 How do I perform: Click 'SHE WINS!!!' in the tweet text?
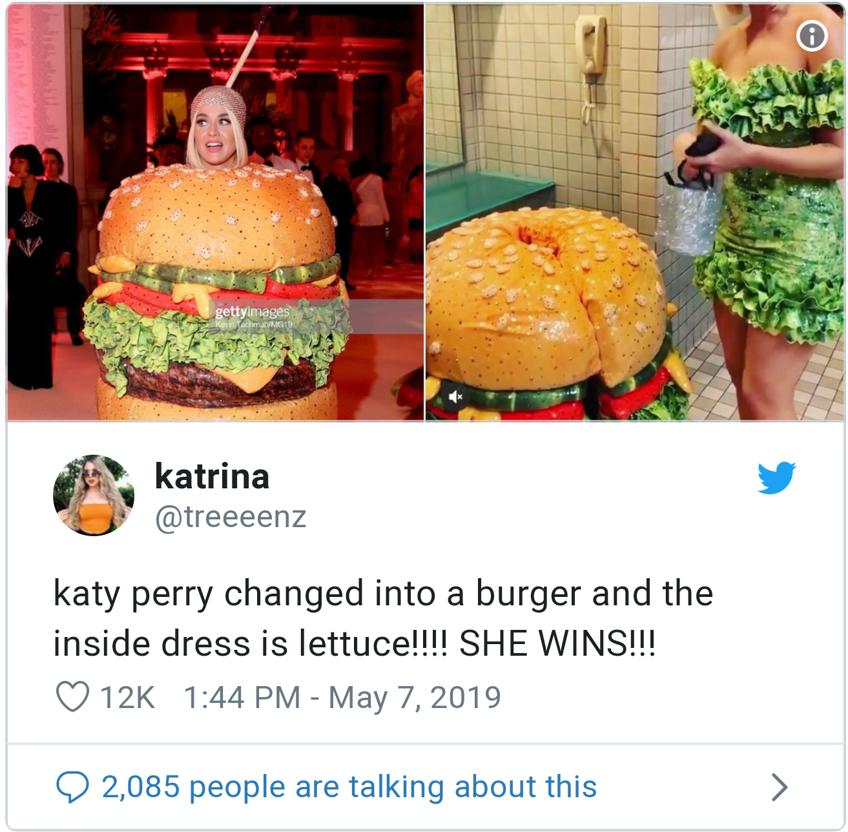(557, 644)
